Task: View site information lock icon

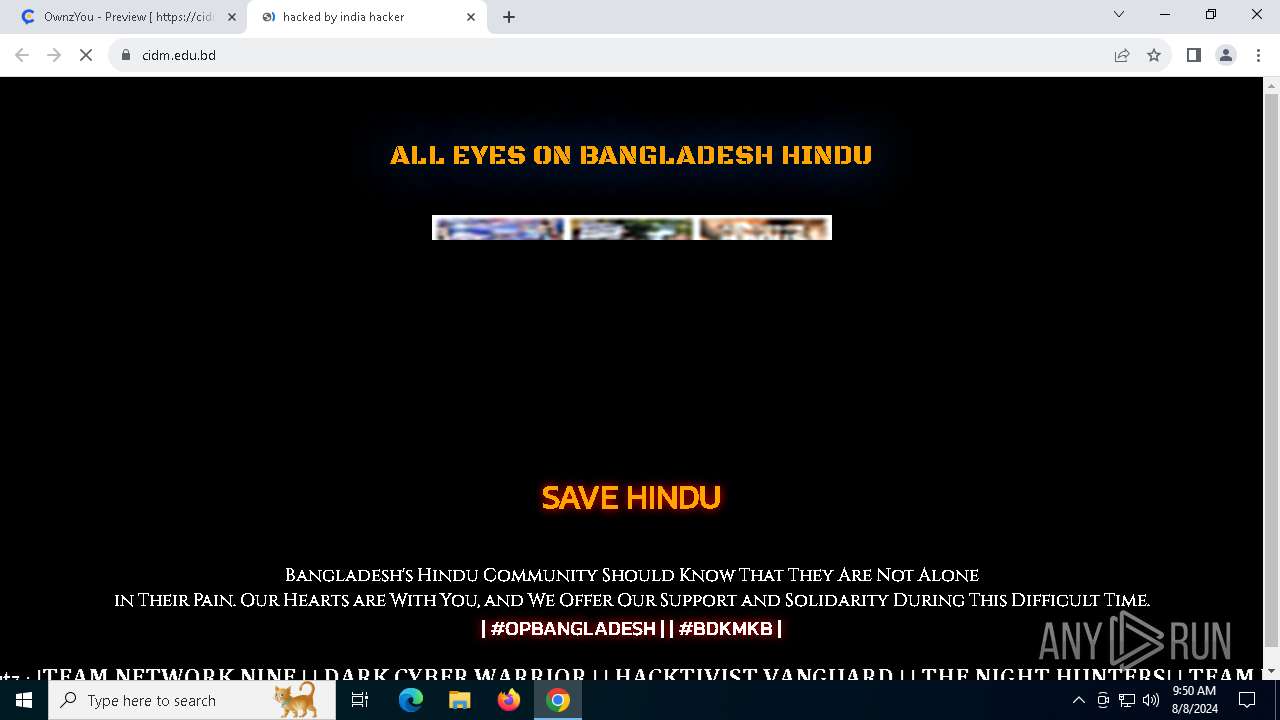Action: (126, 55)
